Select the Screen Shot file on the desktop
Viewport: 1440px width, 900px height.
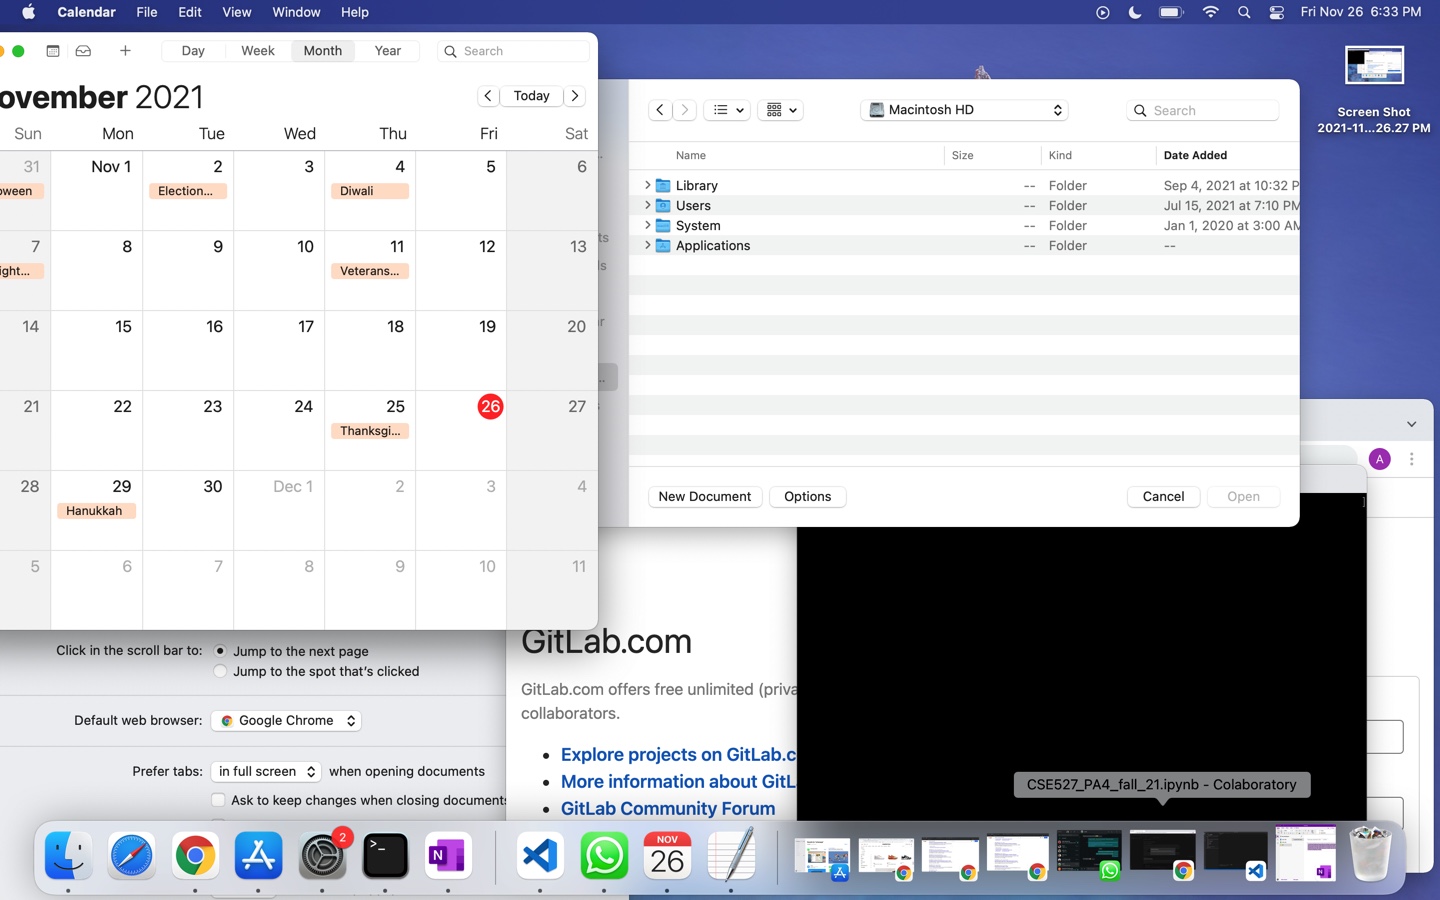tap(1374, 90)
